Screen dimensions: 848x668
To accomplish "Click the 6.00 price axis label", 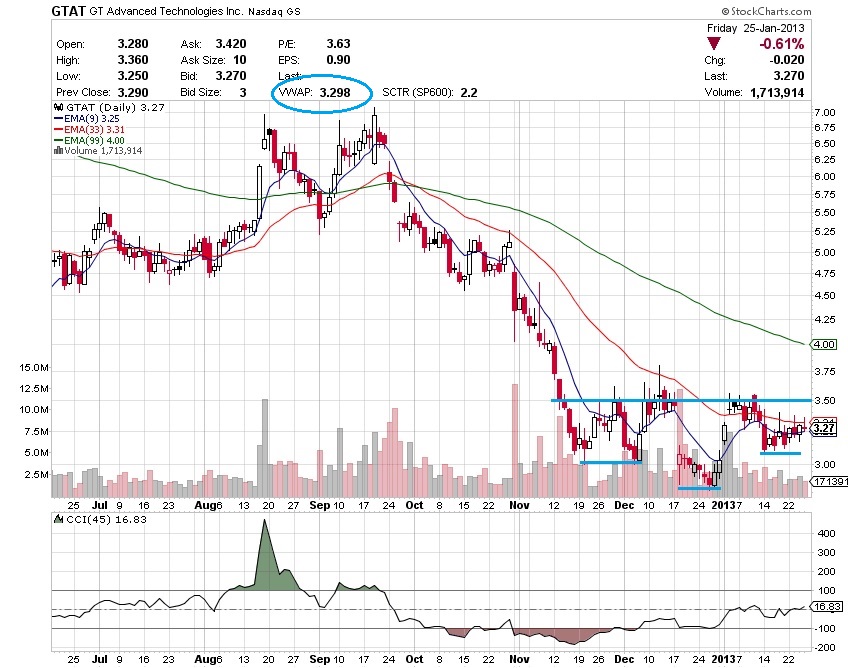I will 825,176.
